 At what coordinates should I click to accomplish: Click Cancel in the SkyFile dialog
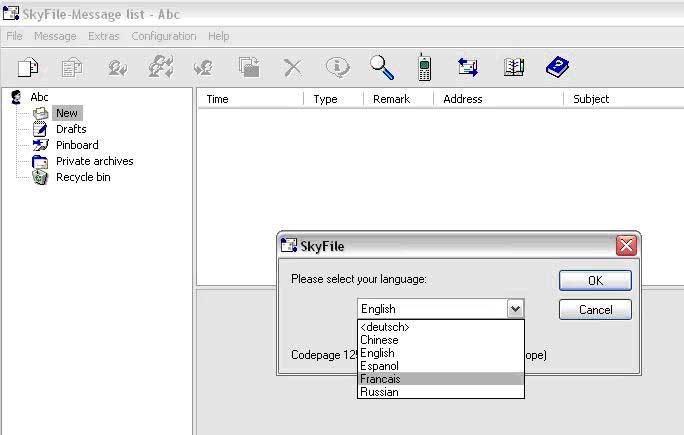tap(595, 309)
